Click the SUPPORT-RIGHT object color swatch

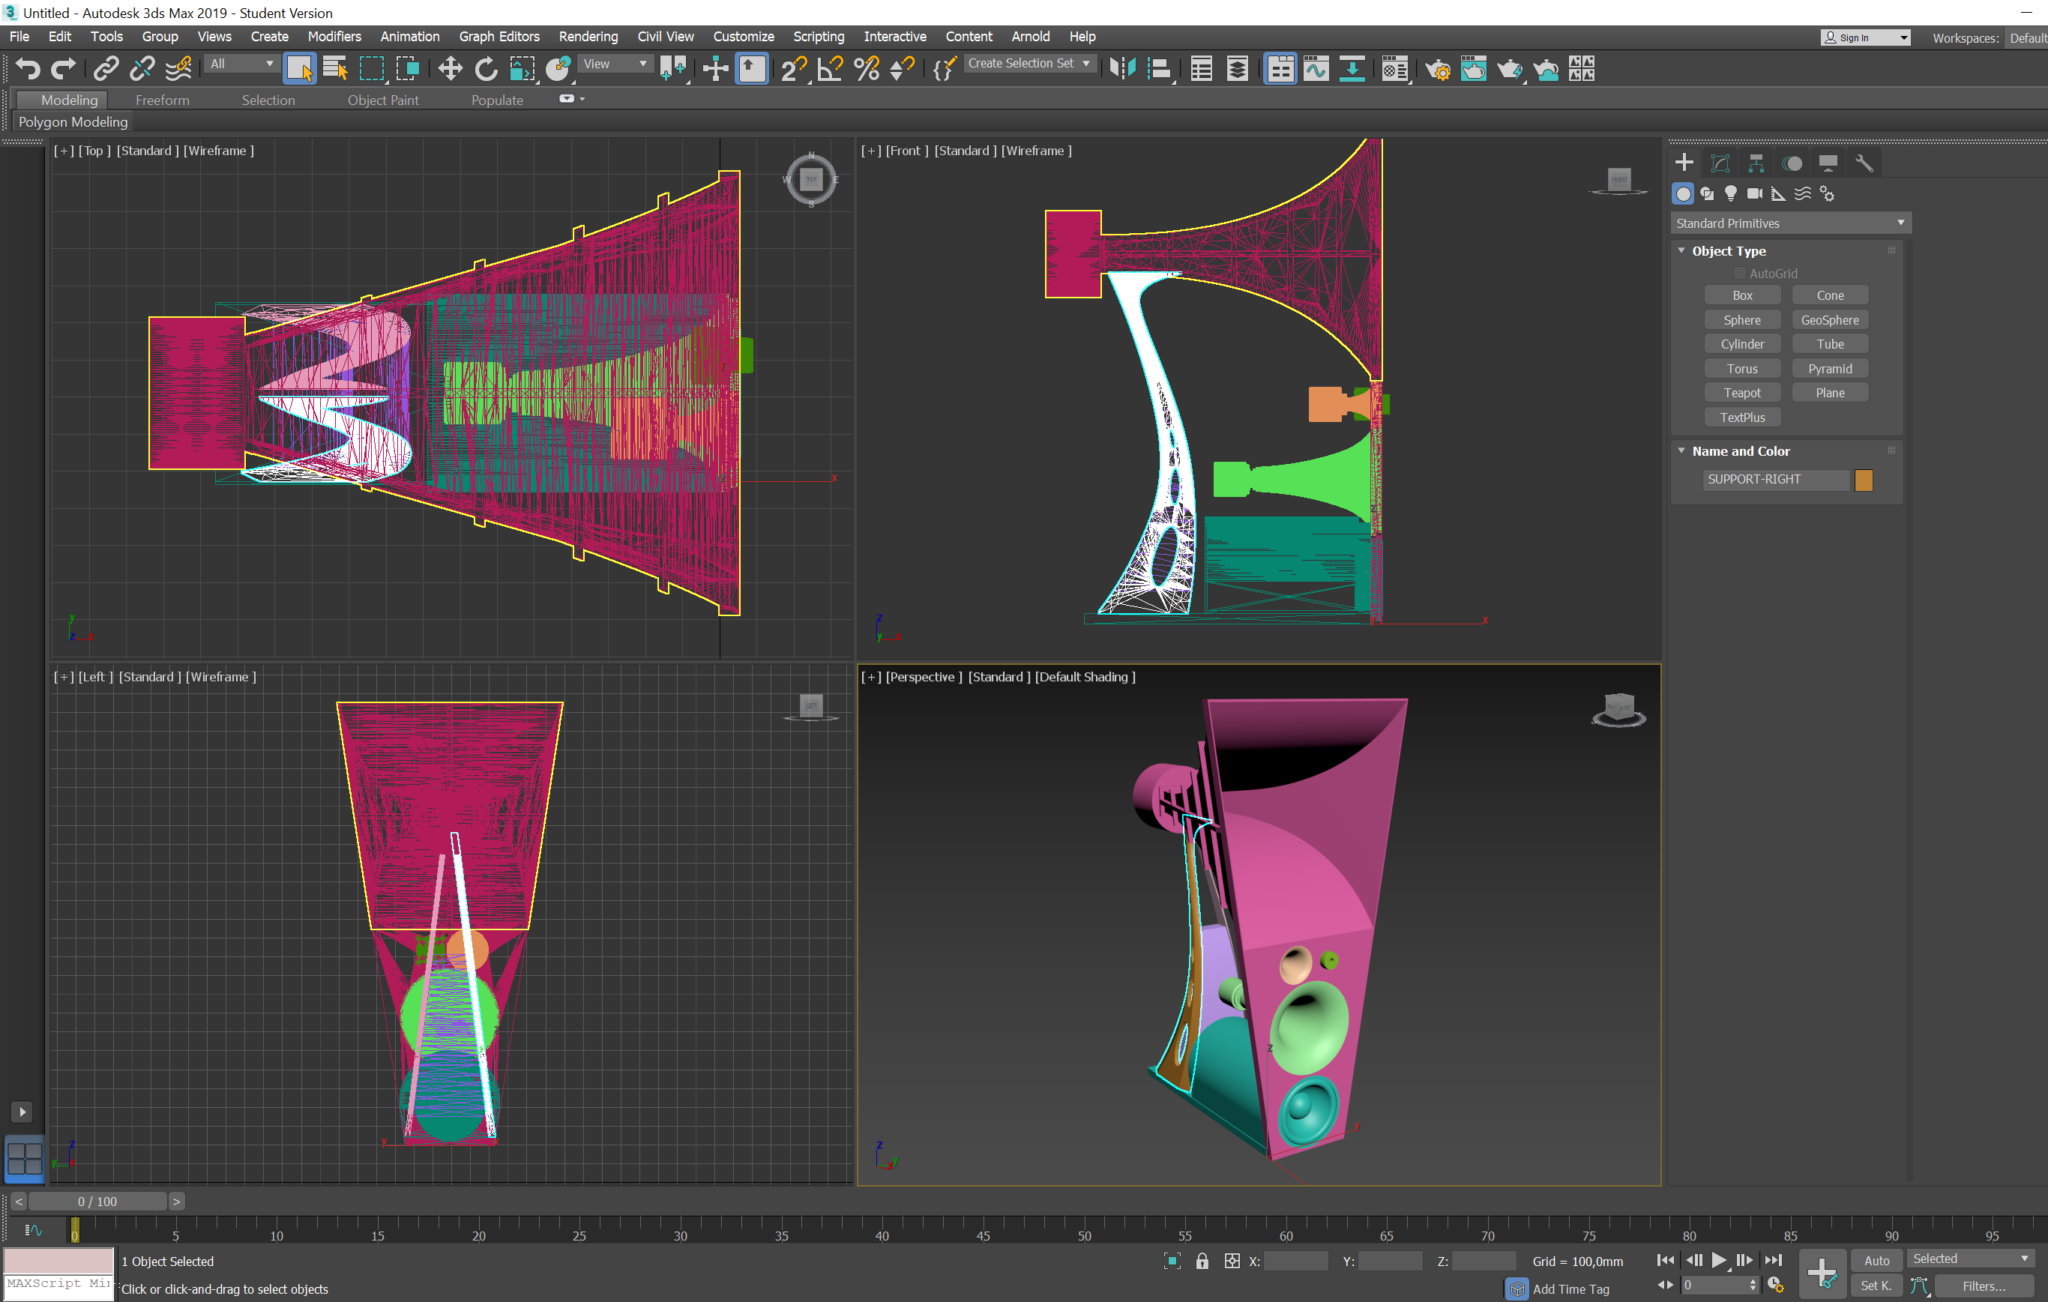pyautogui.click(x=1864, y=480)
